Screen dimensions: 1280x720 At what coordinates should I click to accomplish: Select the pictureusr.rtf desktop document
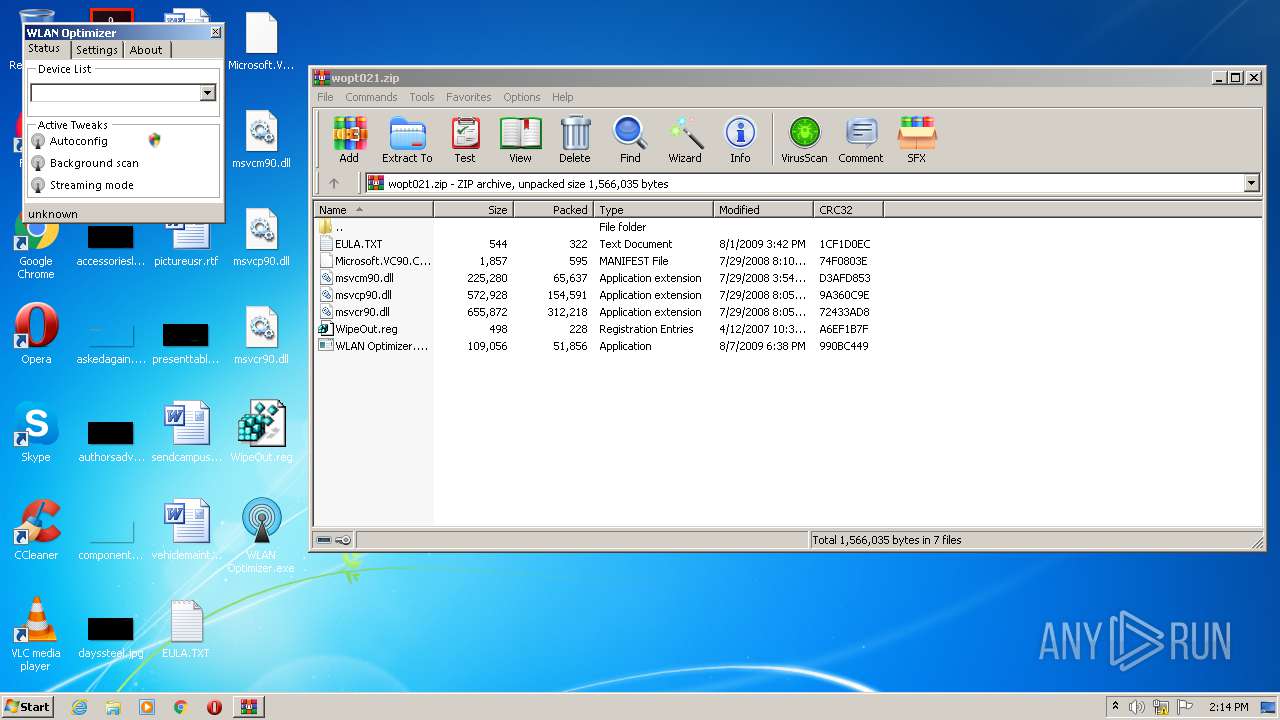tap(186, 243)
